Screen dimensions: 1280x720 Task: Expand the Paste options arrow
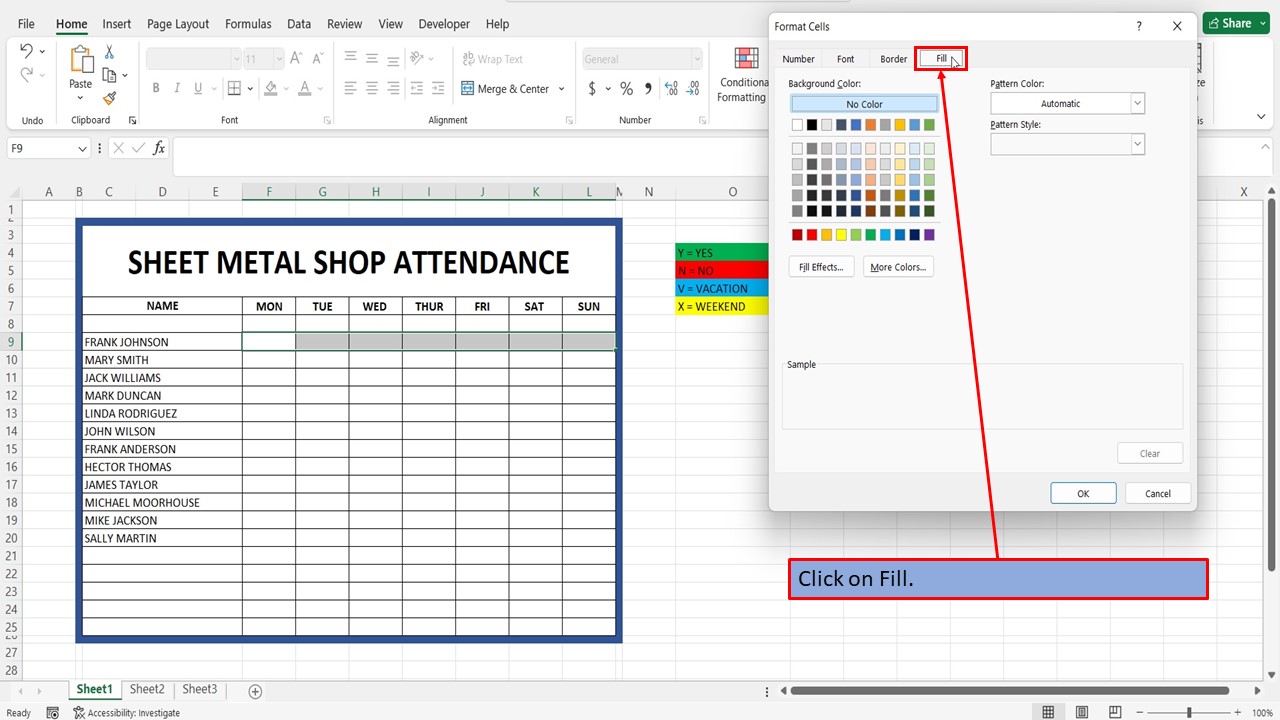(81, 98)
